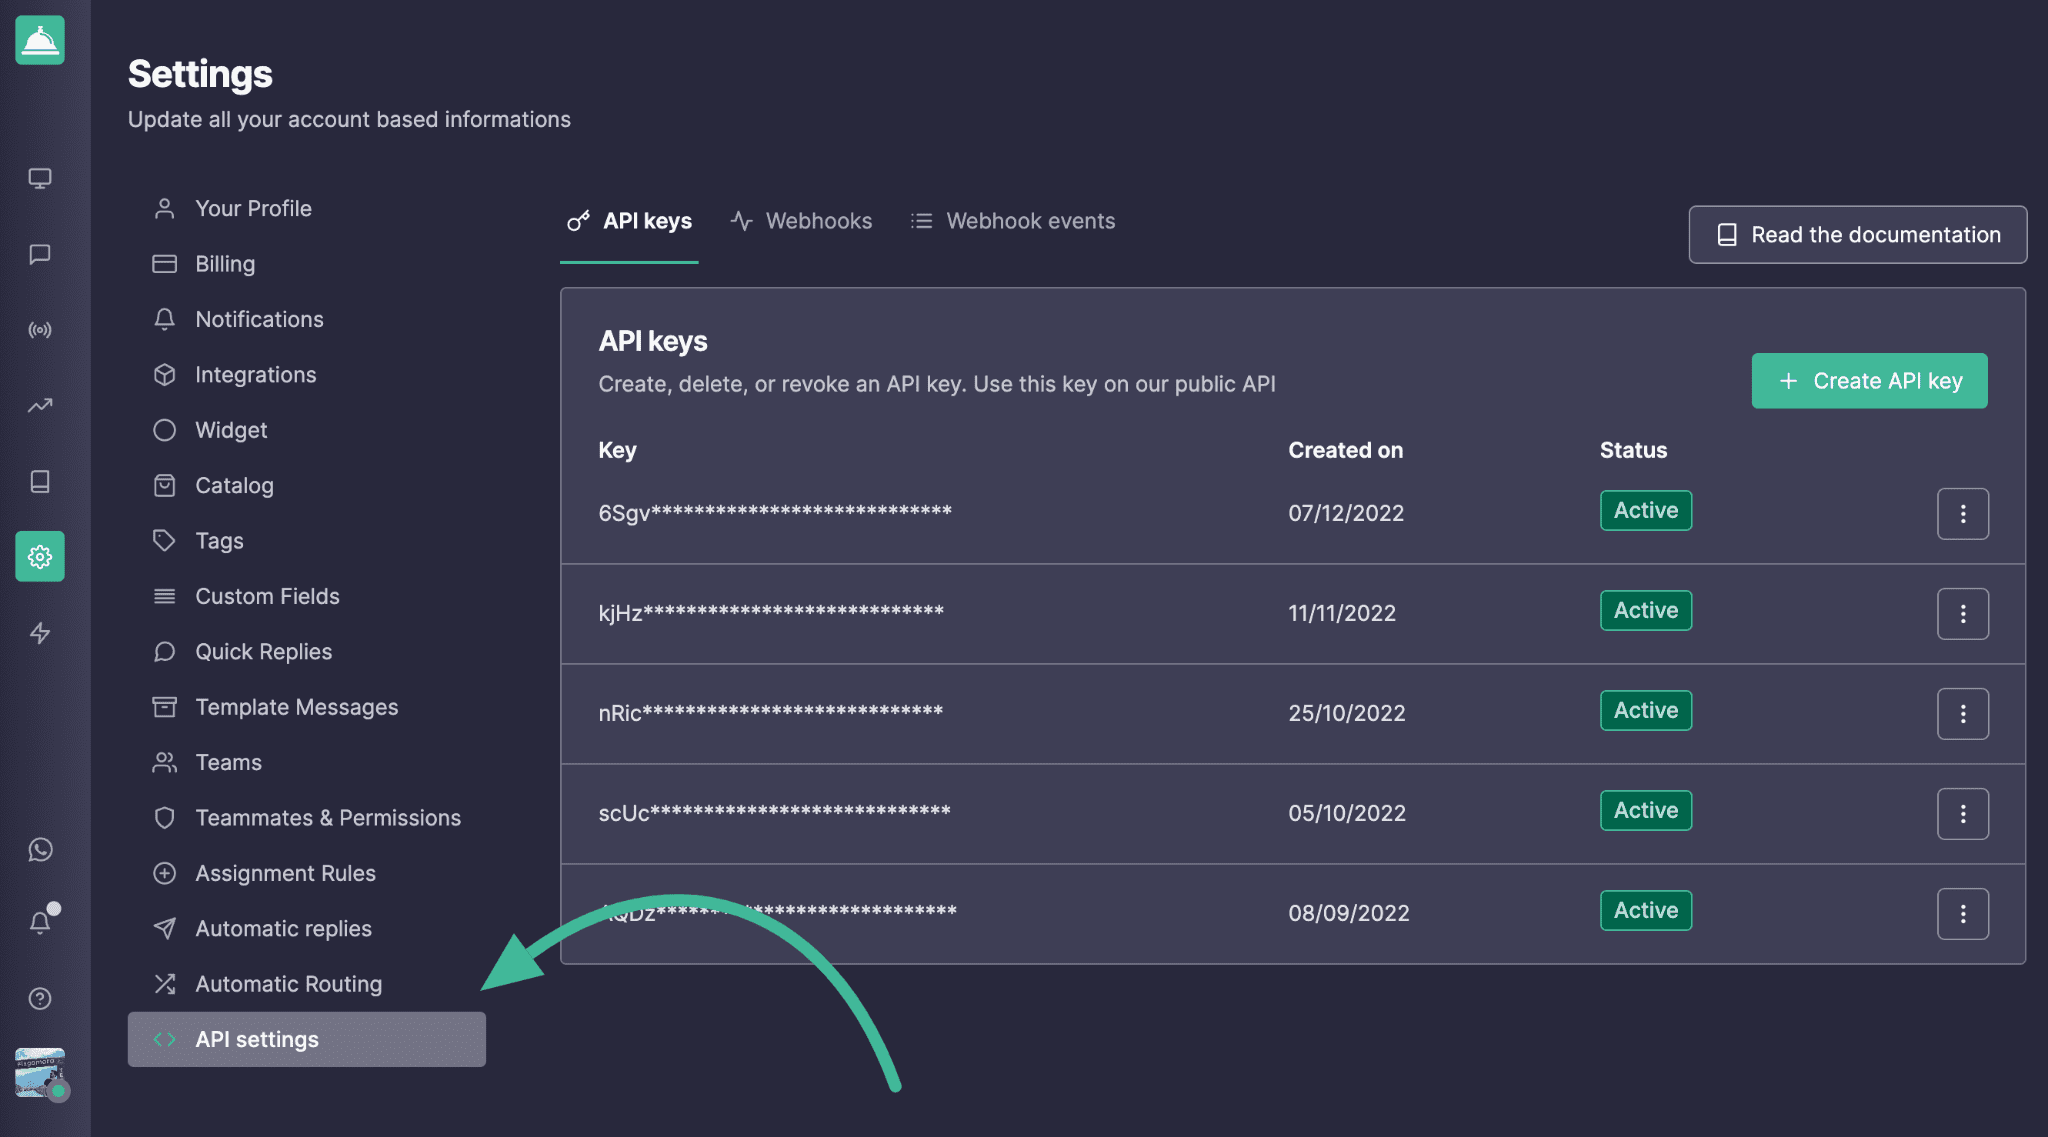Open options menu for kjHz key
This screenshot has height=1137, width=2048.
click(1962, 613)
